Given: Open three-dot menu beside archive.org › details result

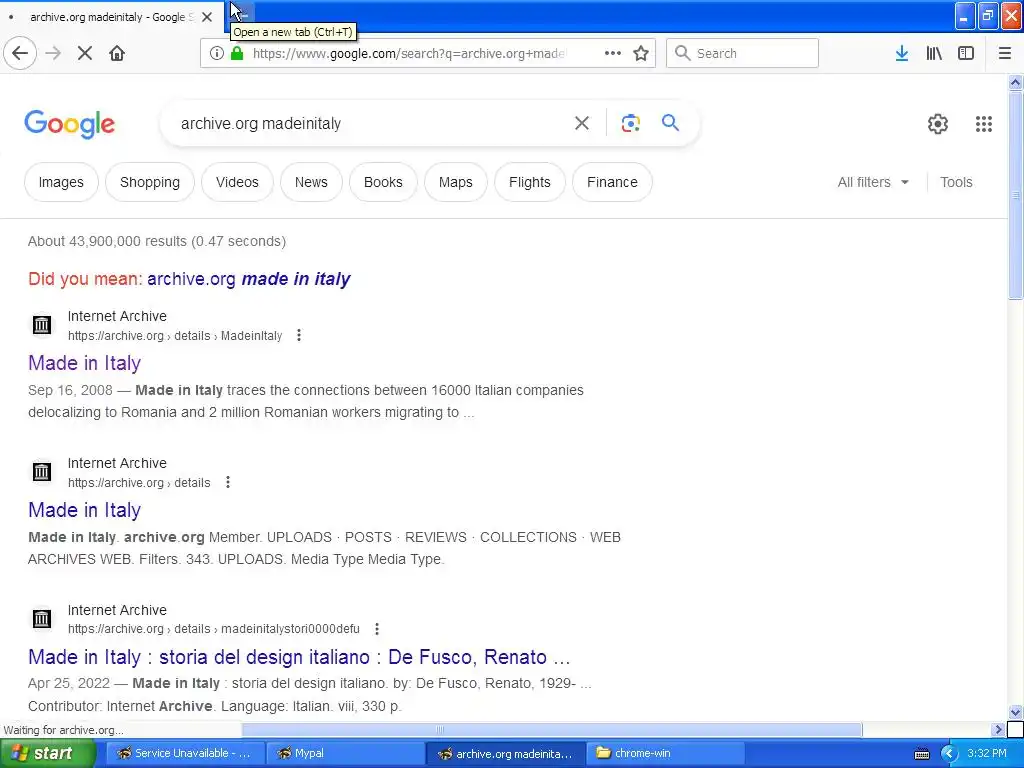Looking at the screenshot, I should (228, 483).
